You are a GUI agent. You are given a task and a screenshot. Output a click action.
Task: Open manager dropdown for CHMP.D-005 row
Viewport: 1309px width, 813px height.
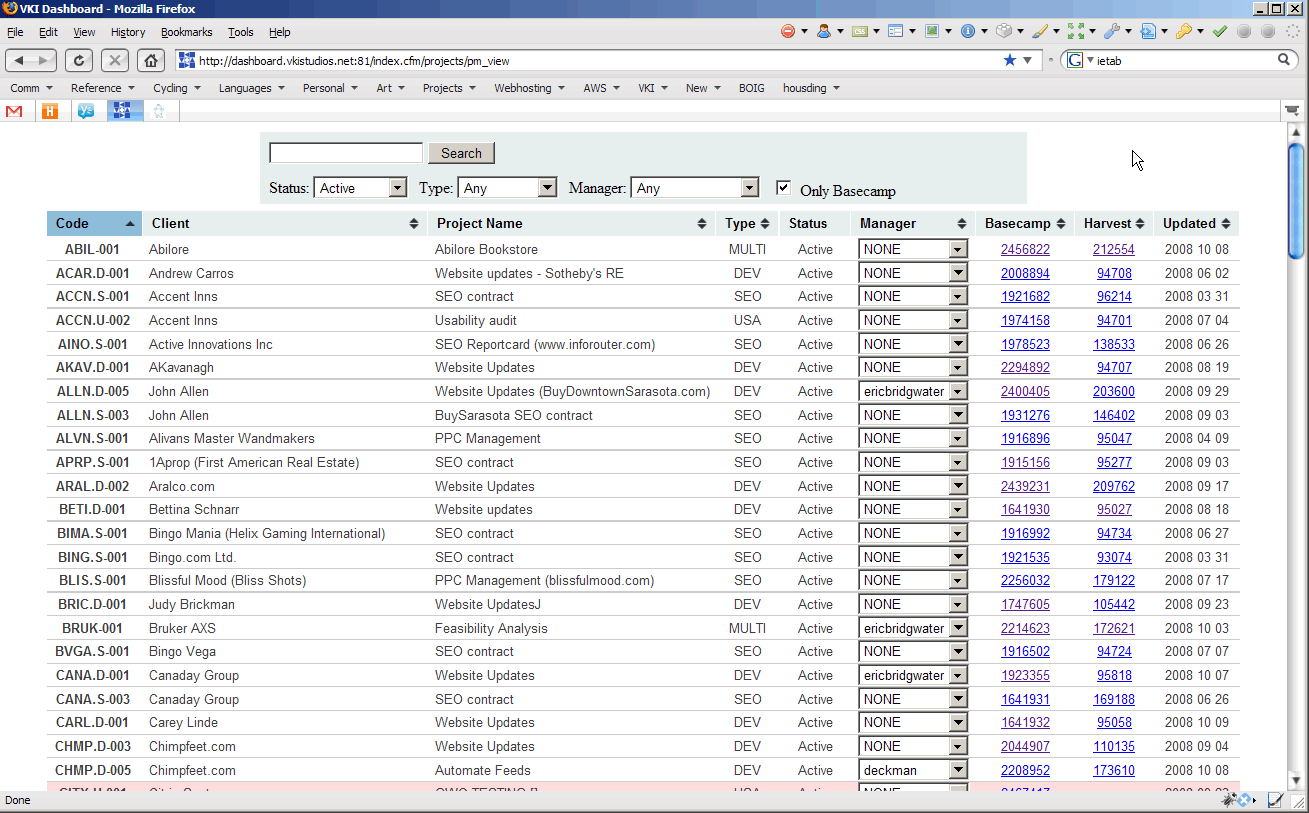point(913,770)
